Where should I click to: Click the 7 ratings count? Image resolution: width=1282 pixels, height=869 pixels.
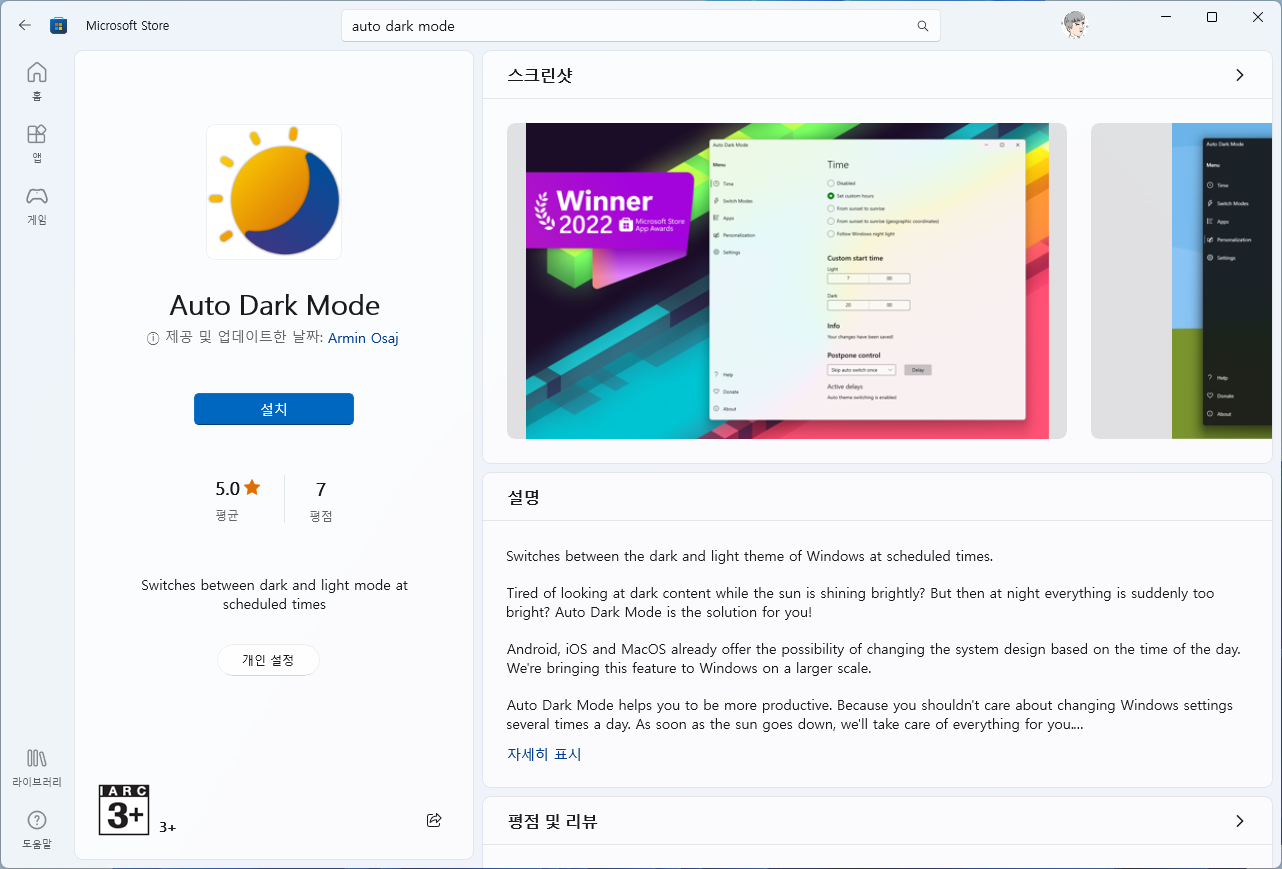pos(321,489)
